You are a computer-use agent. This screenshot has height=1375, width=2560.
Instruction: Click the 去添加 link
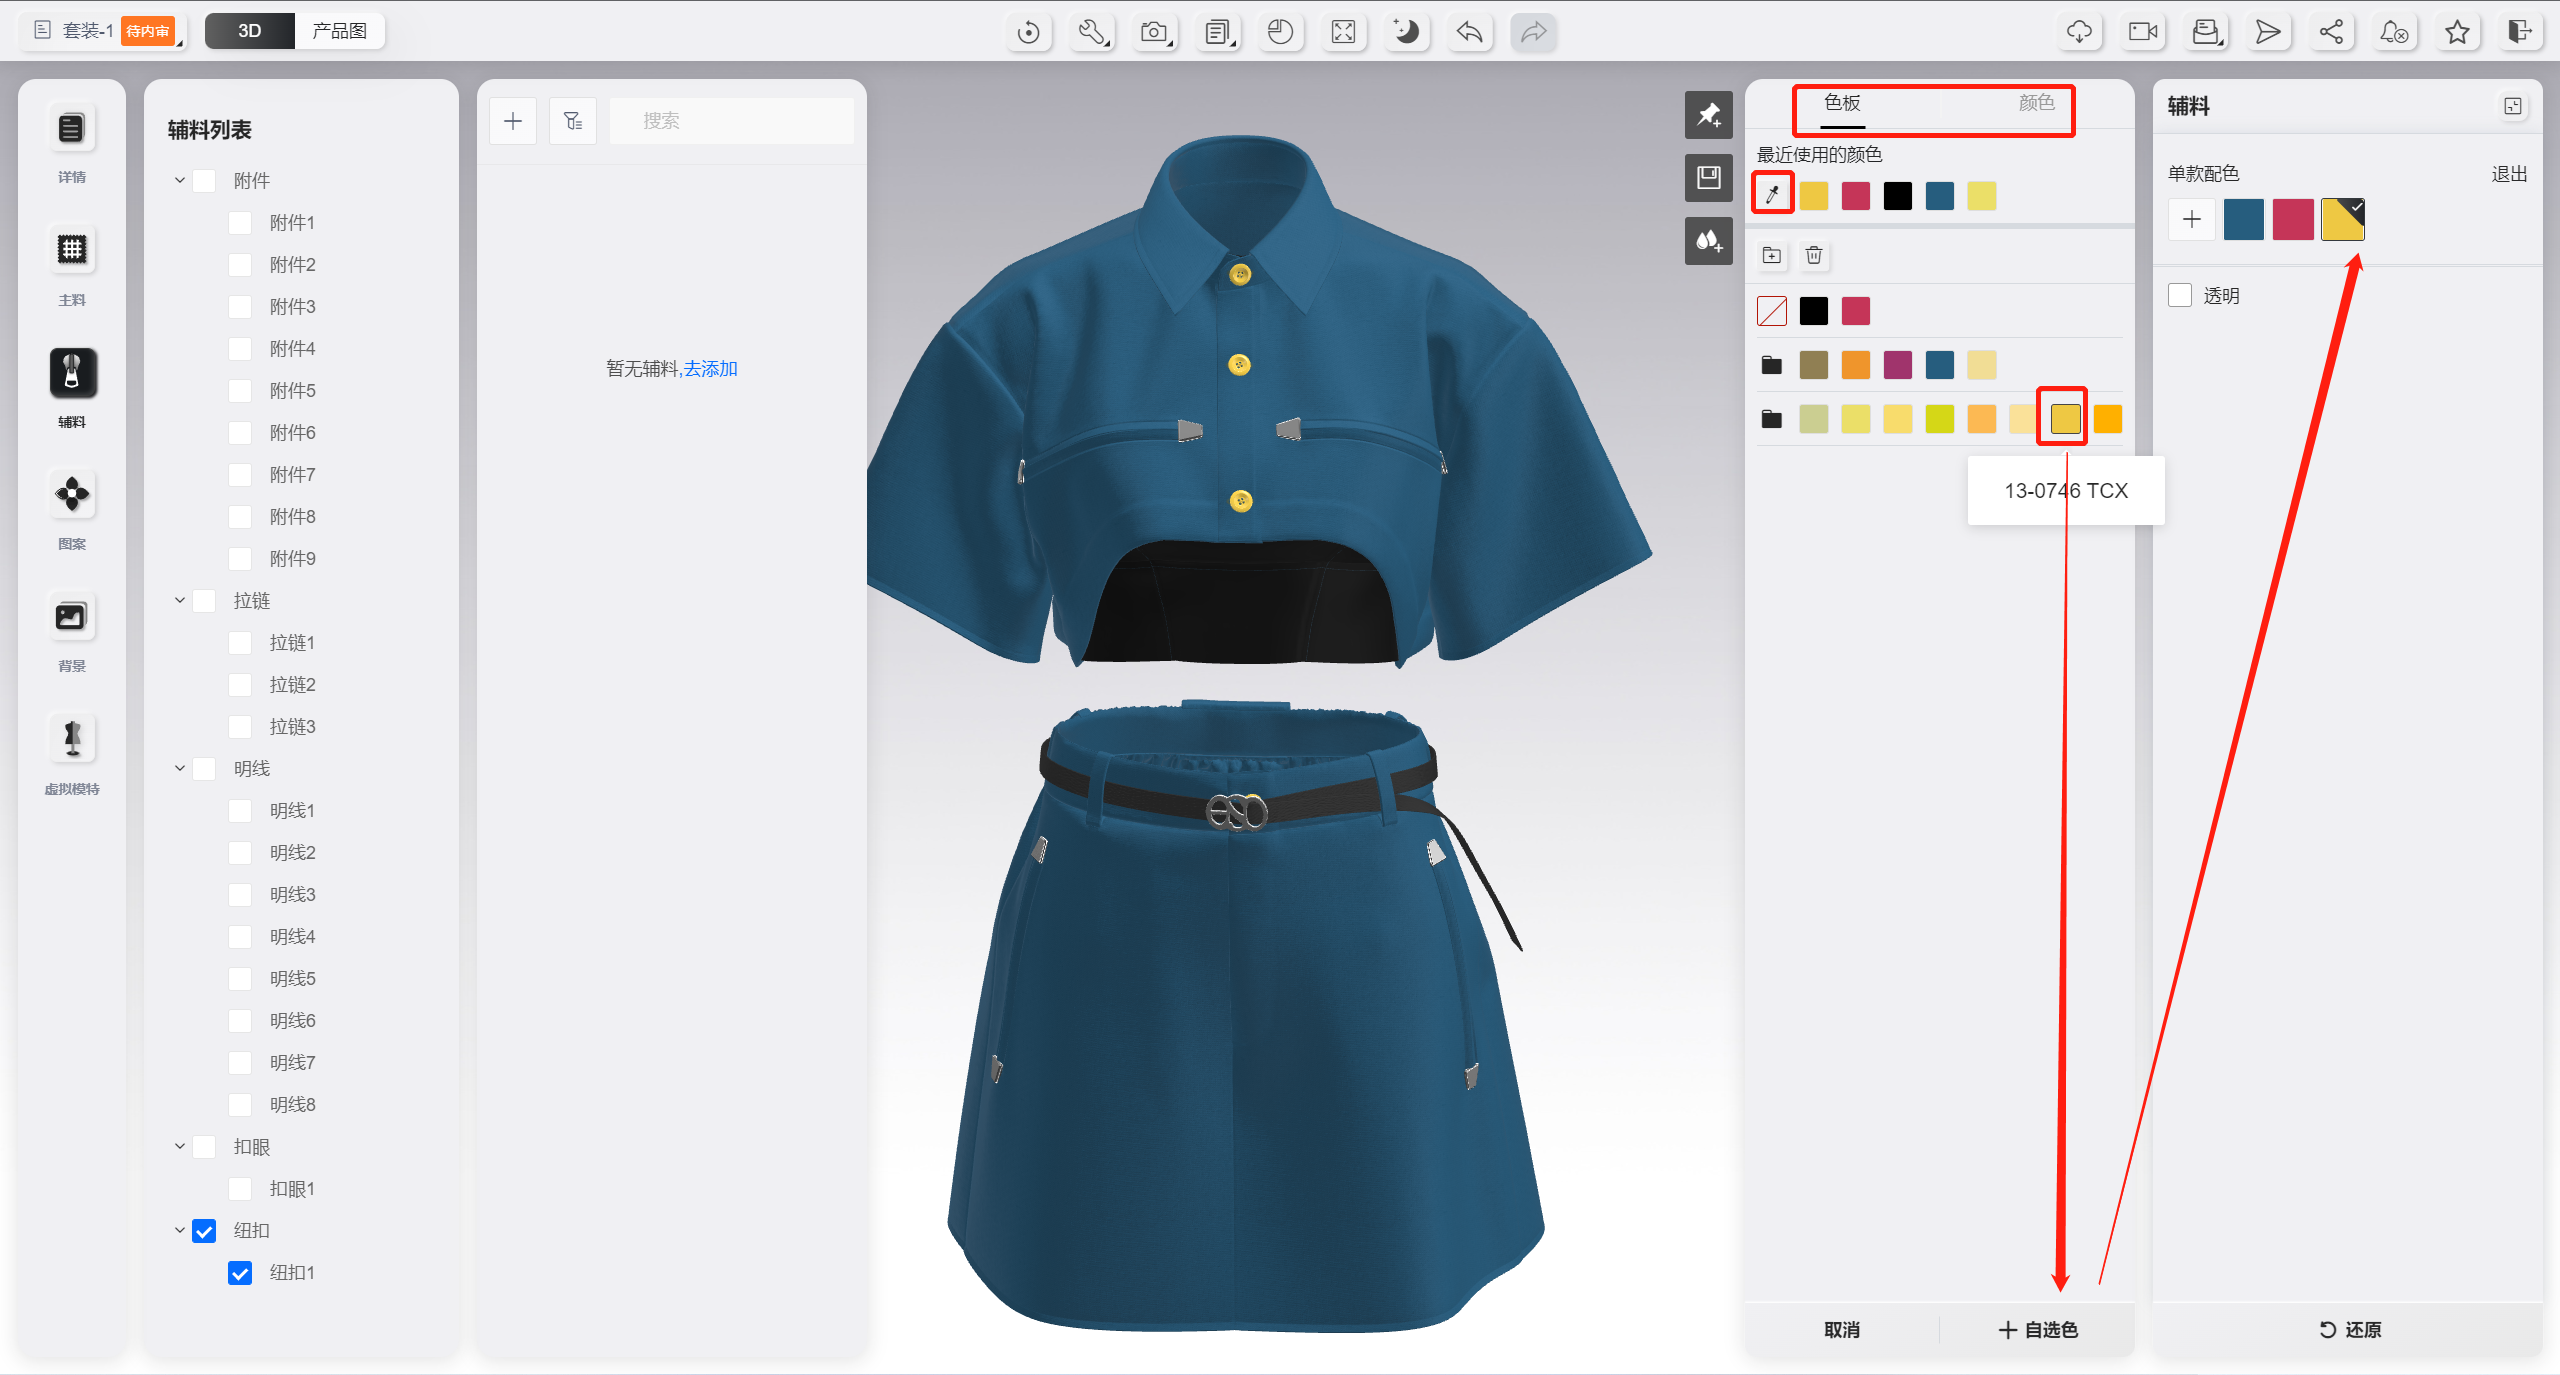tap(711, 369)
